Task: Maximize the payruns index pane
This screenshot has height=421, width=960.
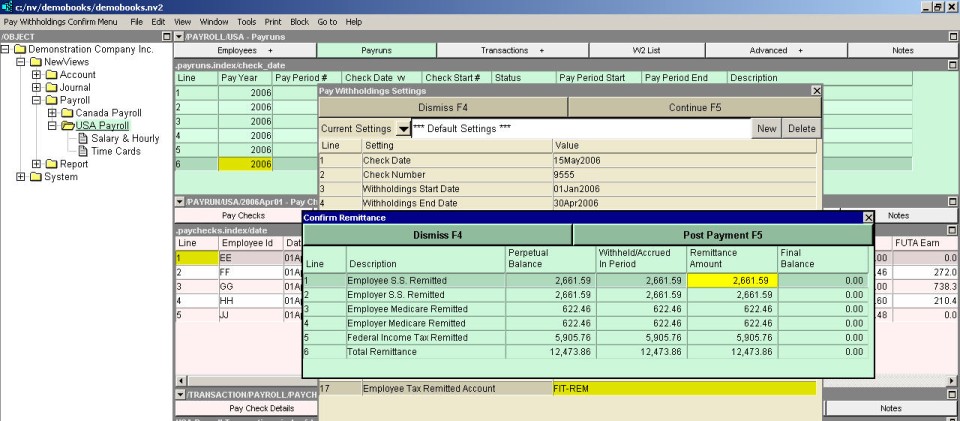Action: (953, 63)
